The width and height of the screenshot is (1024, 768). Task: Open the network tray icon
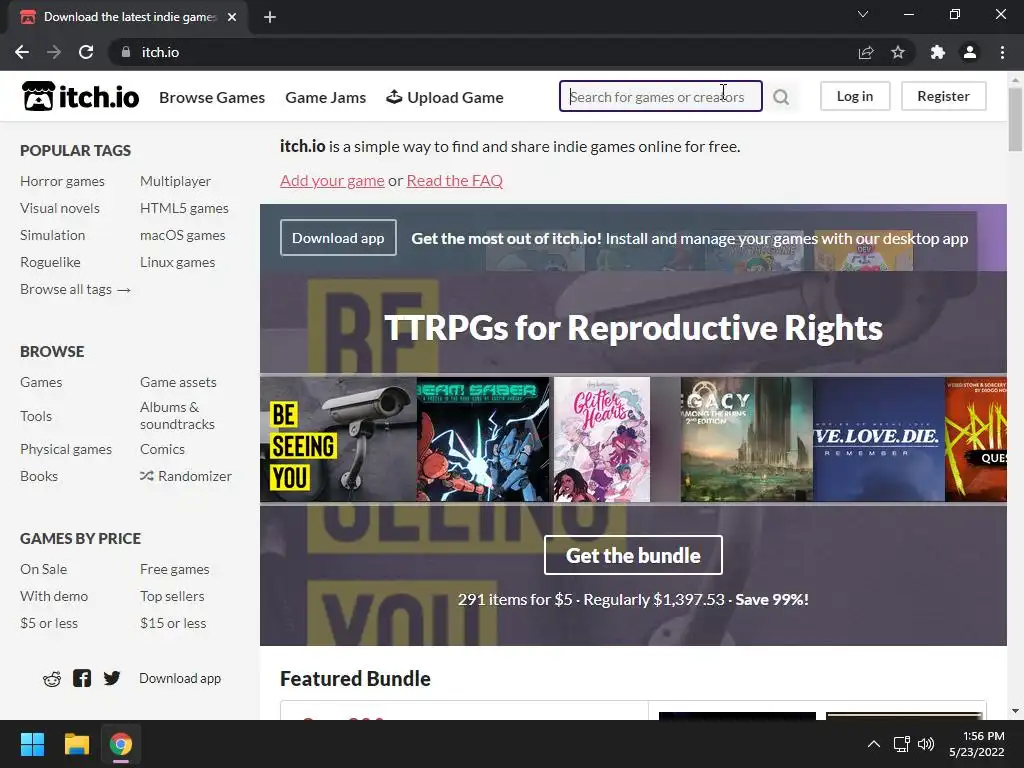coord(902,744)
